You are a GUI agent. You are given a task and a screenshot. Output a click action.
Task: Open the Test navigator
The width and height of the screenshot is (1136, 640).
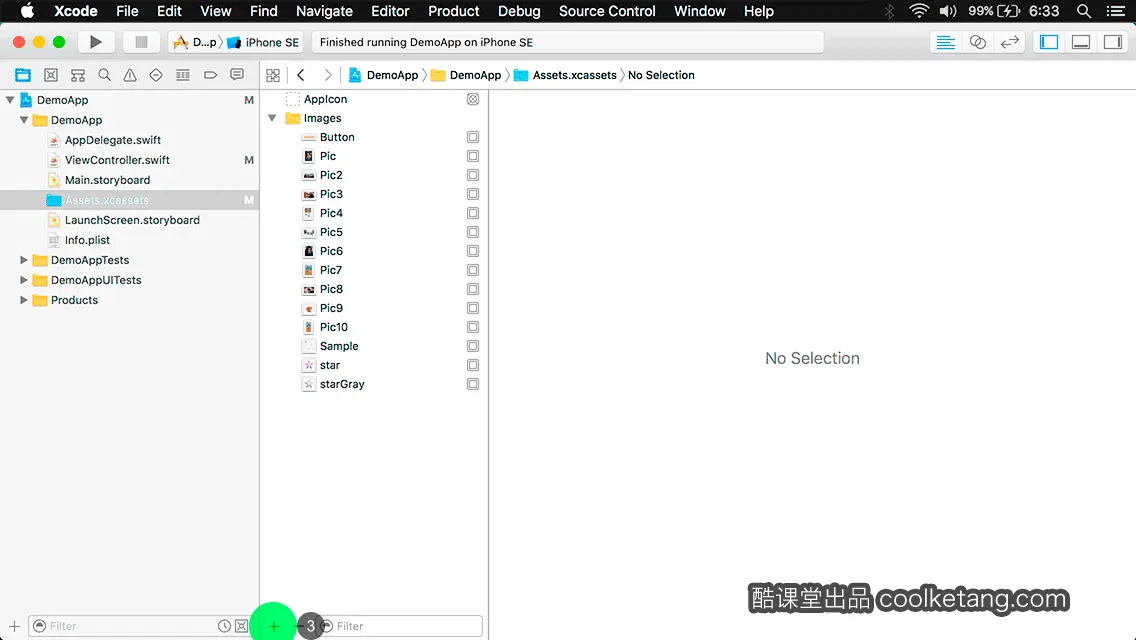pos(156,75)
